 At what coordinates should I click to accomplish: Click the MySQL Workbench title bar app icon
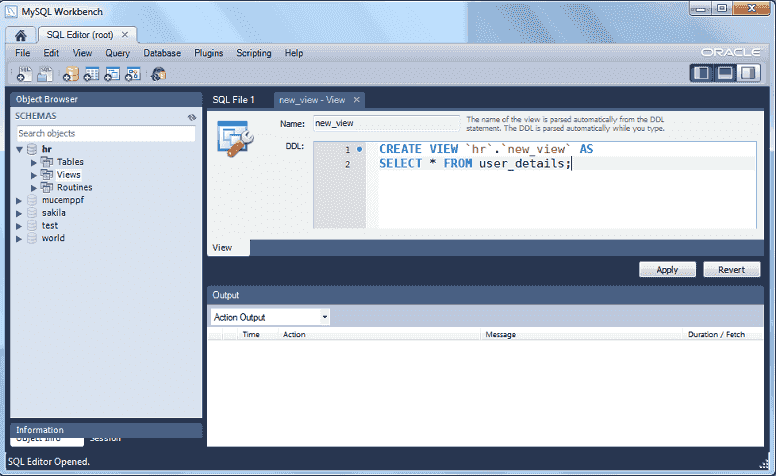(11, 11)
